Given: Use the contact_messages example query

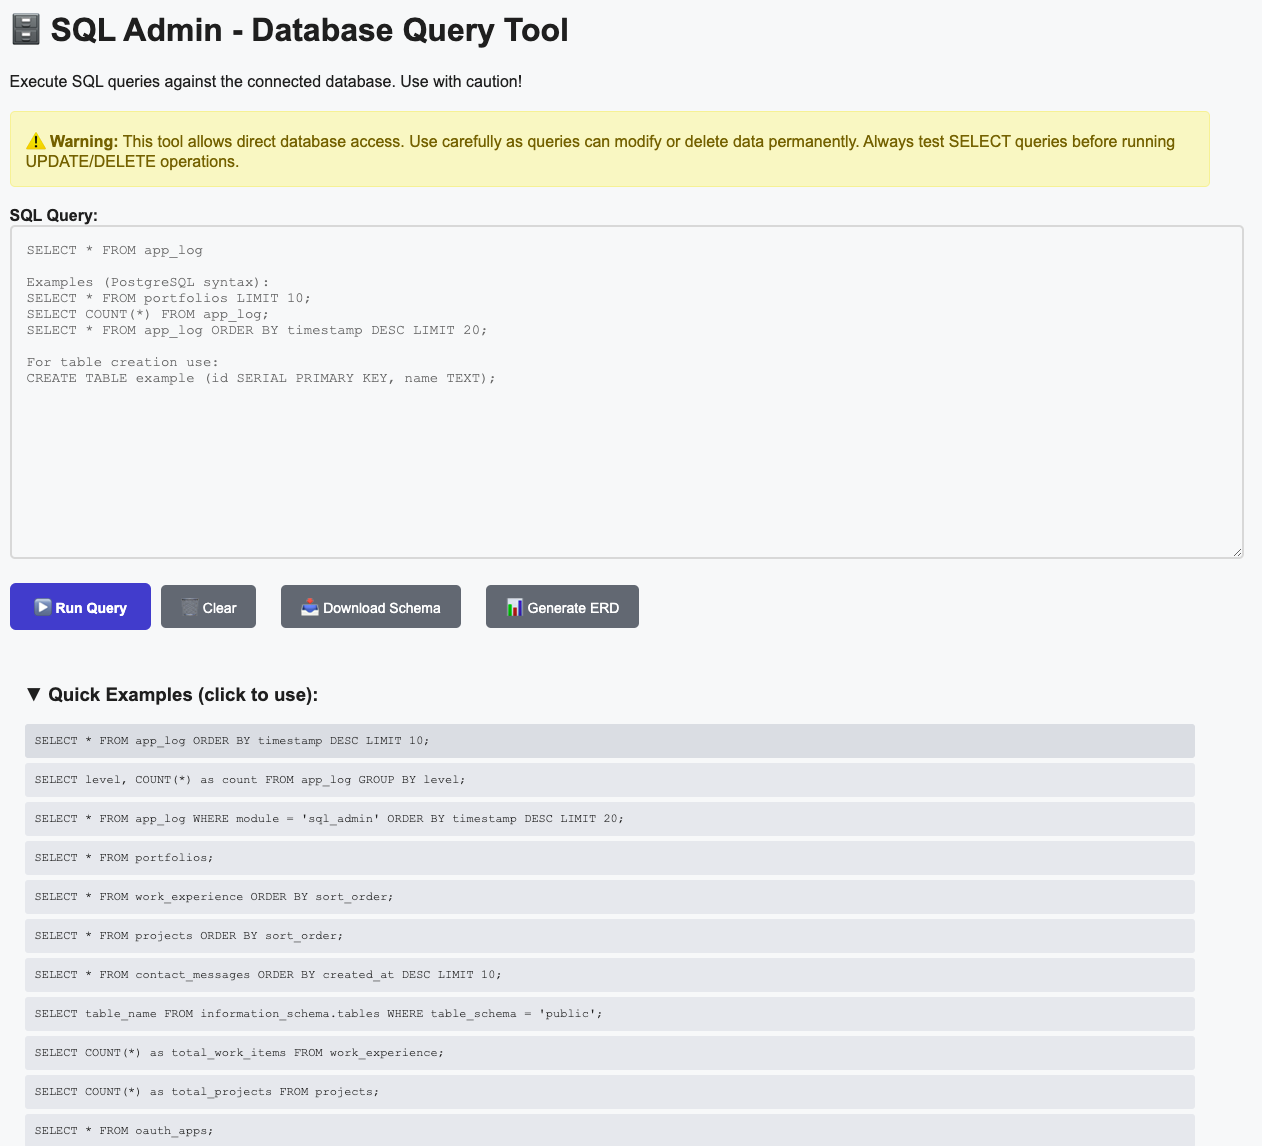Looking at the screenshot, I should 609,975.
